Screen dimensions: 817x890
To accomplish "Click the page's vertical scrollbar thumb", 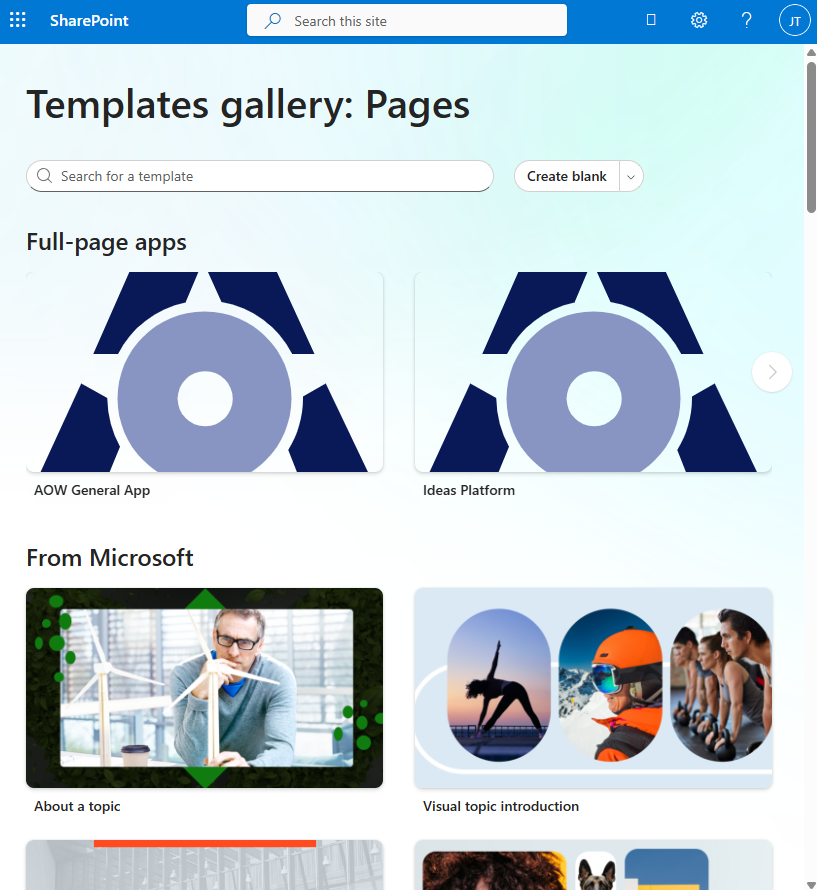I will (811, 136).
